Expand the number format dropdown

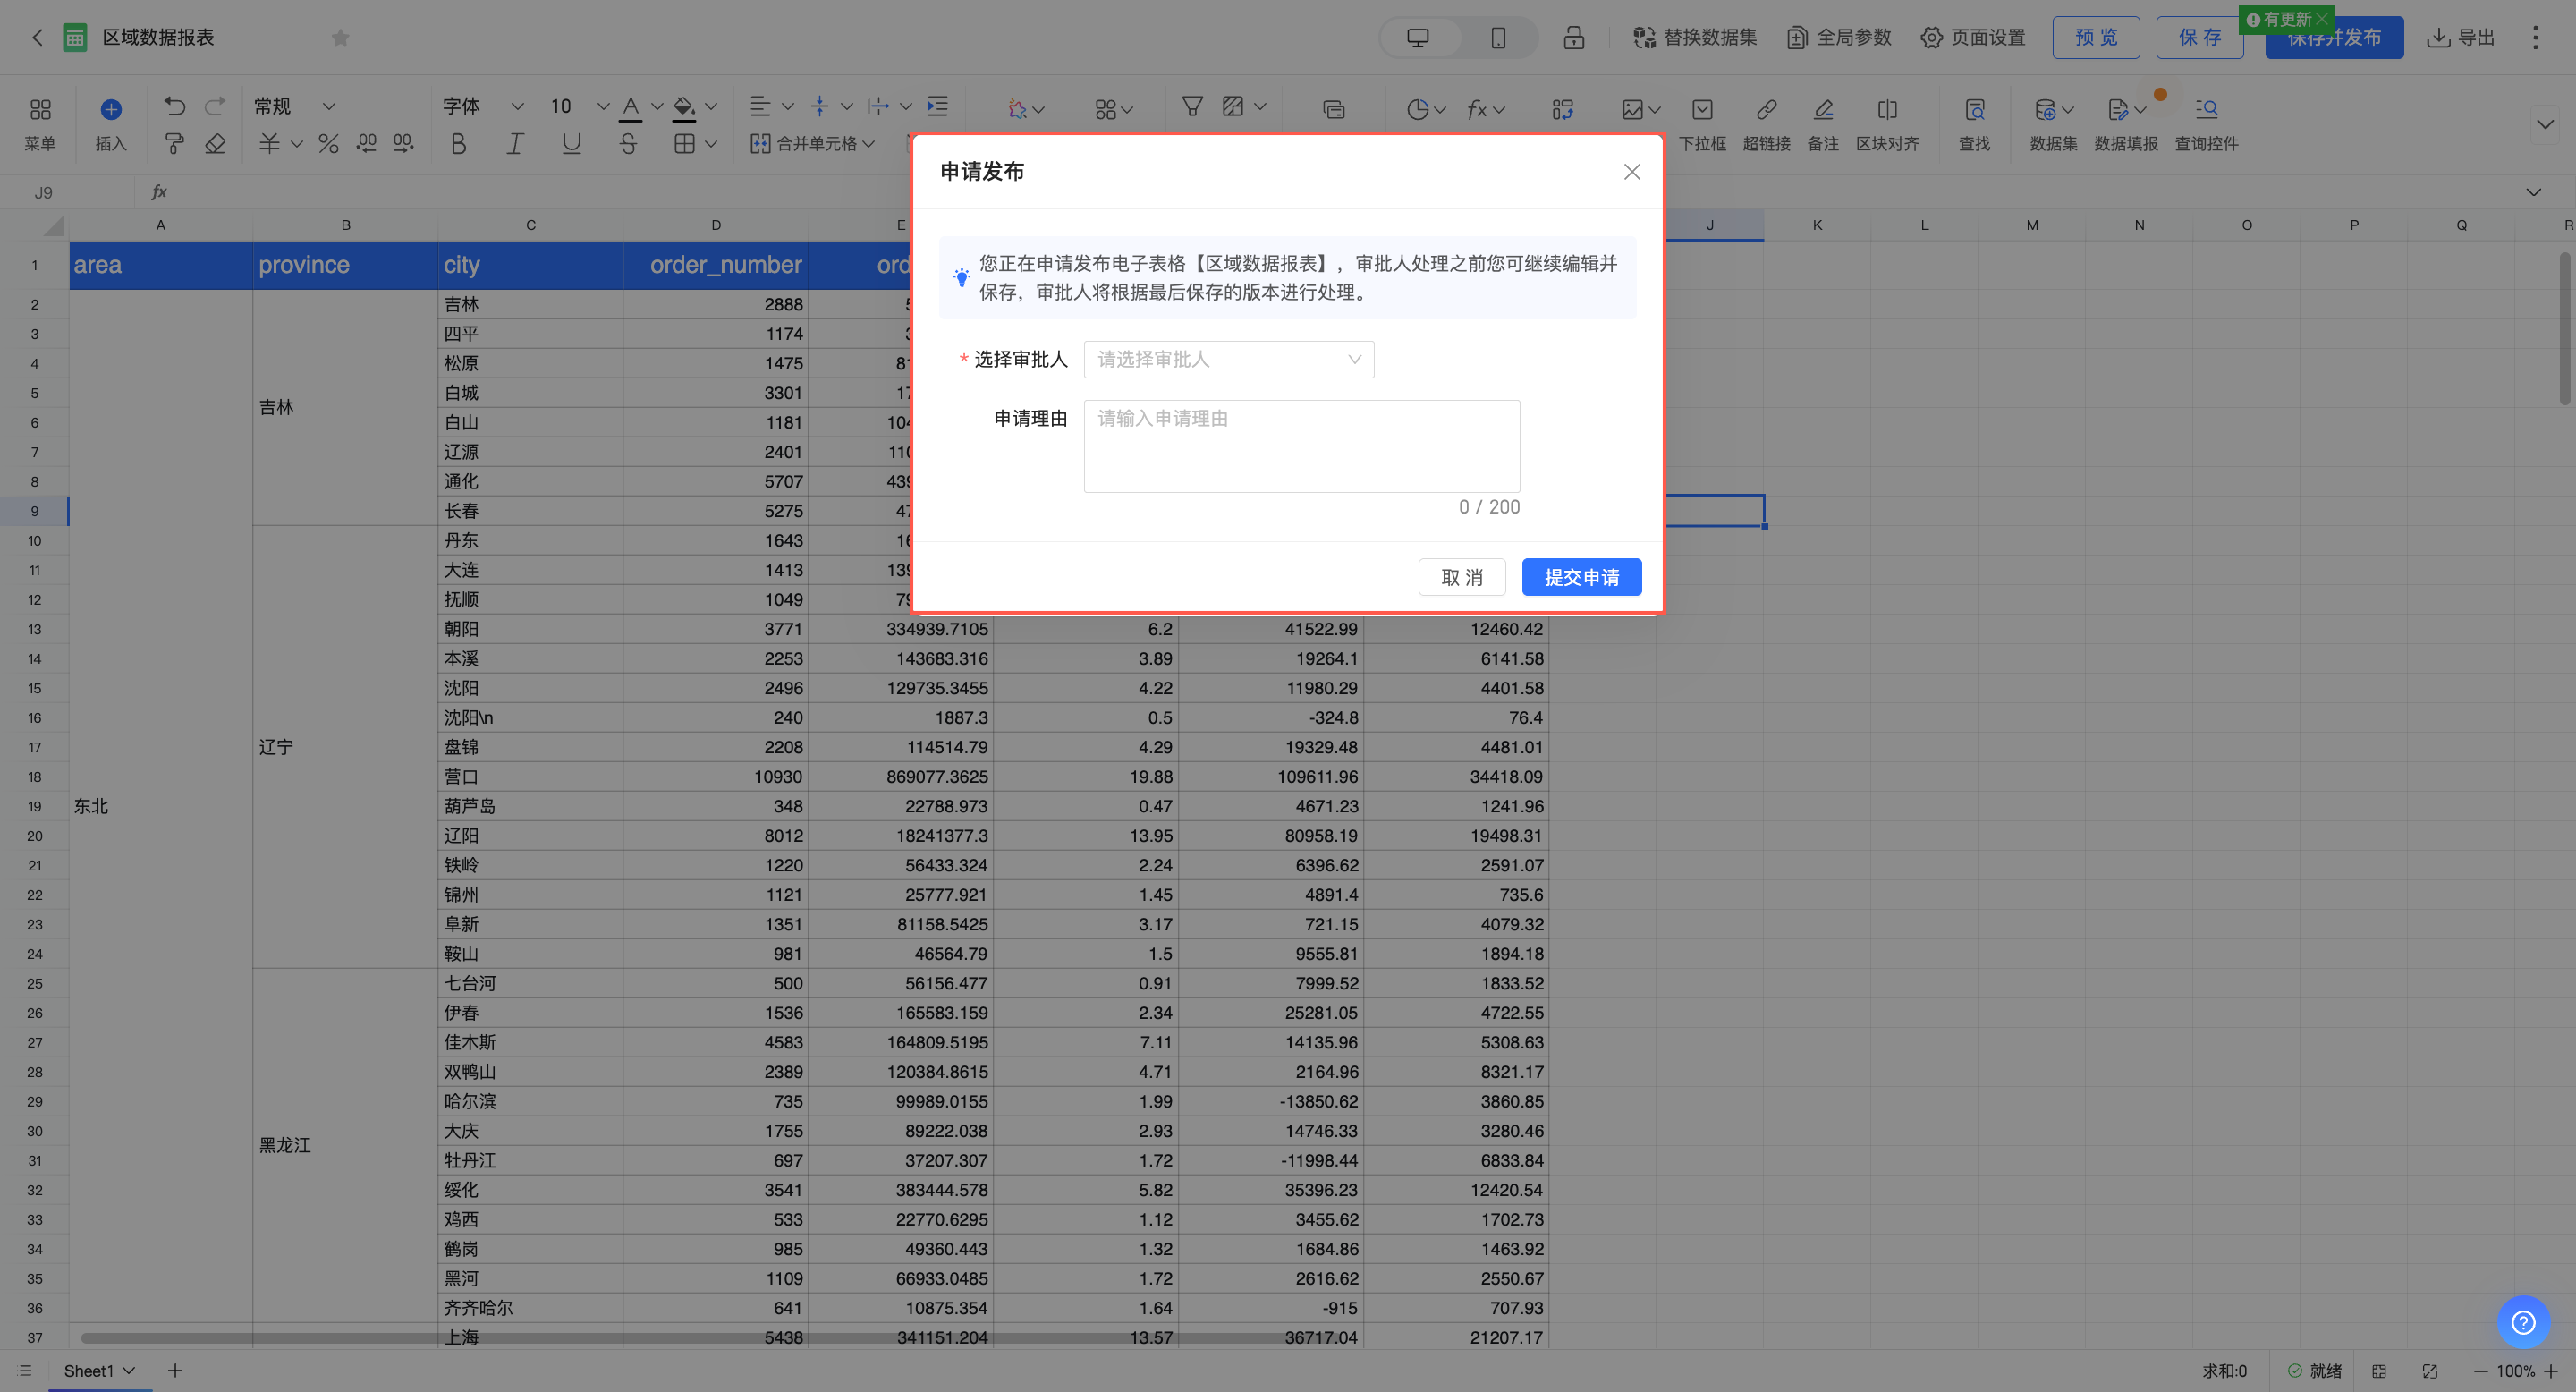(x=328, y=106)
